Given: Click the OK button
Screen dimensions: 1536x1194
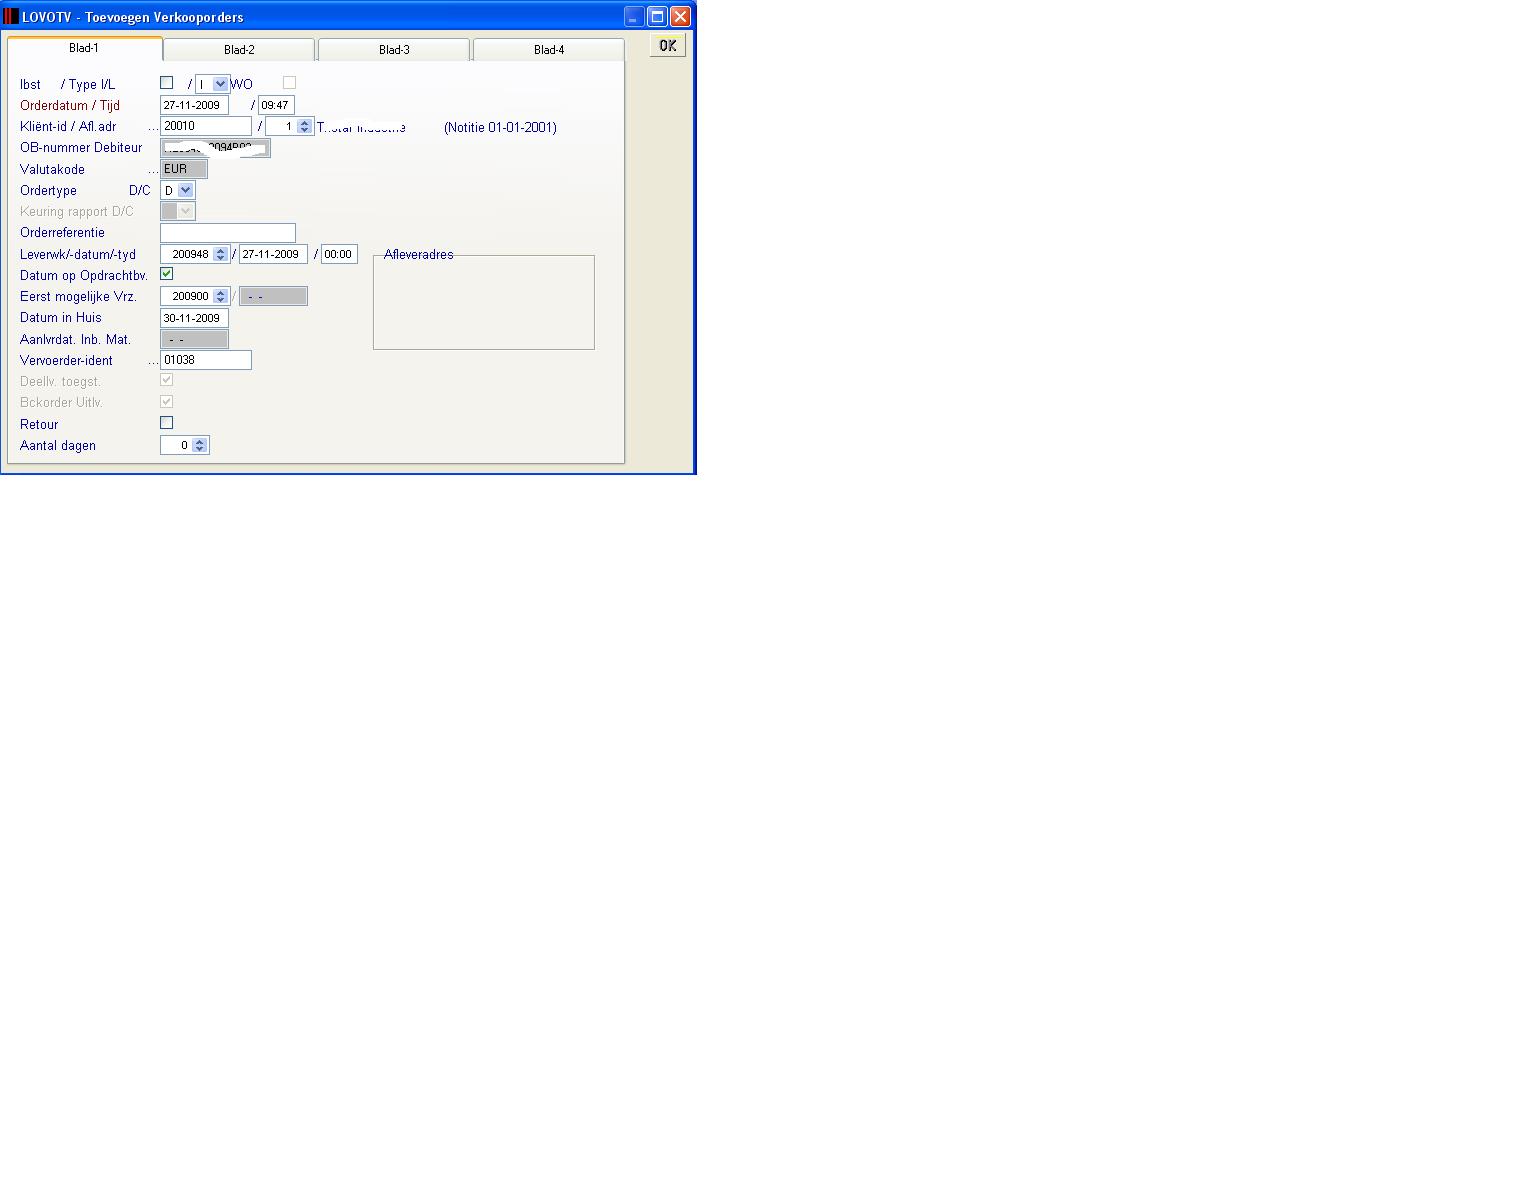Looking at the screenshot, I should pos(668,45).
